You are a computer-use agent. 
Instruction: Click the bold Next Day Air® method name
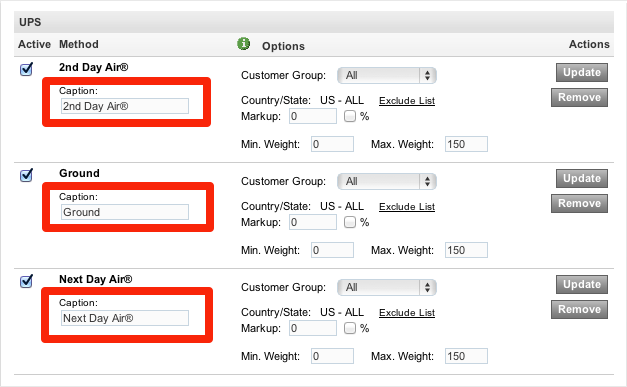[96, 279]
